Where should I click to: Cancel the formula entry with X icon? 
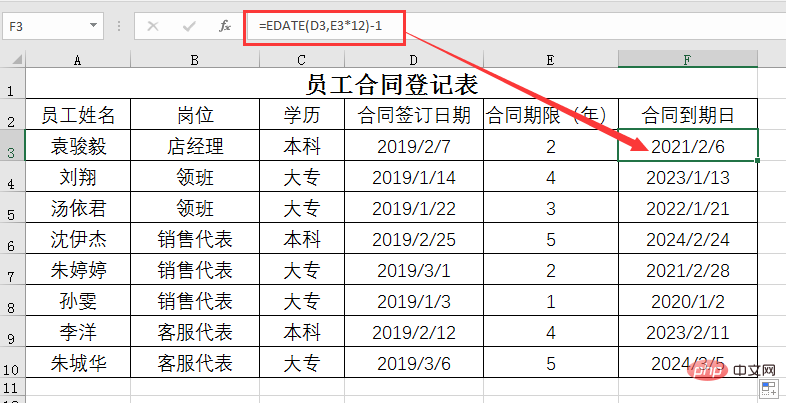tap(153, 26)
